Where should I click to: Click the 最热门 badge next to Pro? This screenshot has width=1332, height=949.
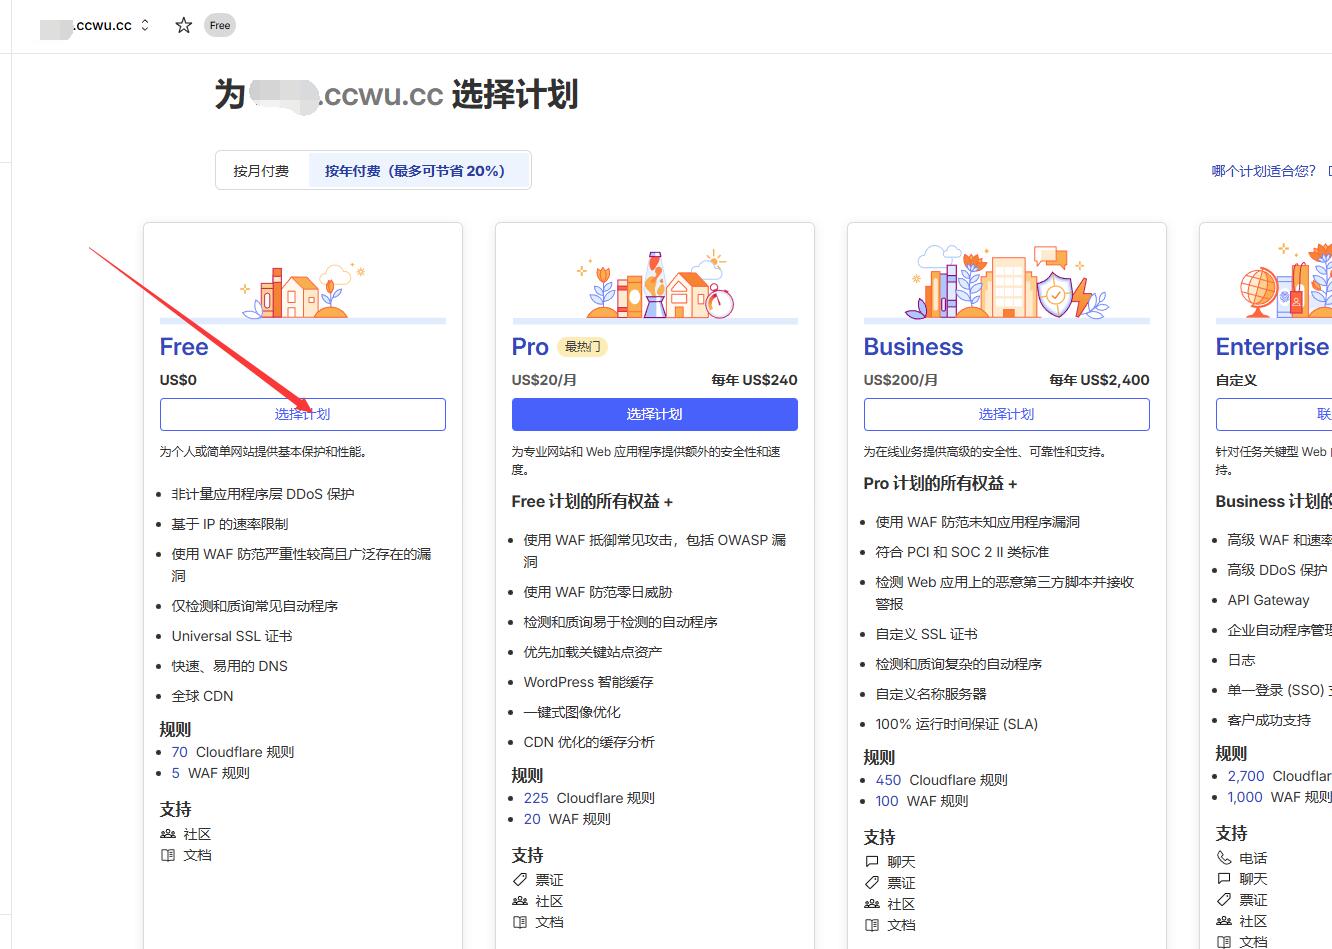coord(583,347)
